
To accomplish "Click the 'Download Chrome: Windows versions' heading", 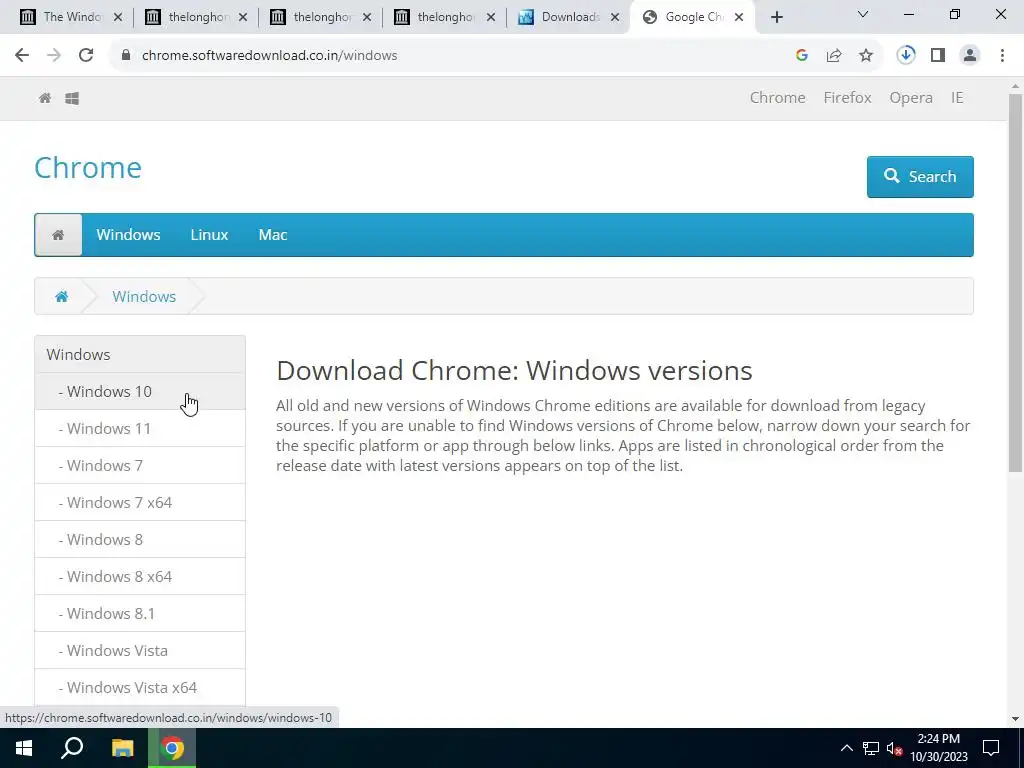I will tap(514, 371).
